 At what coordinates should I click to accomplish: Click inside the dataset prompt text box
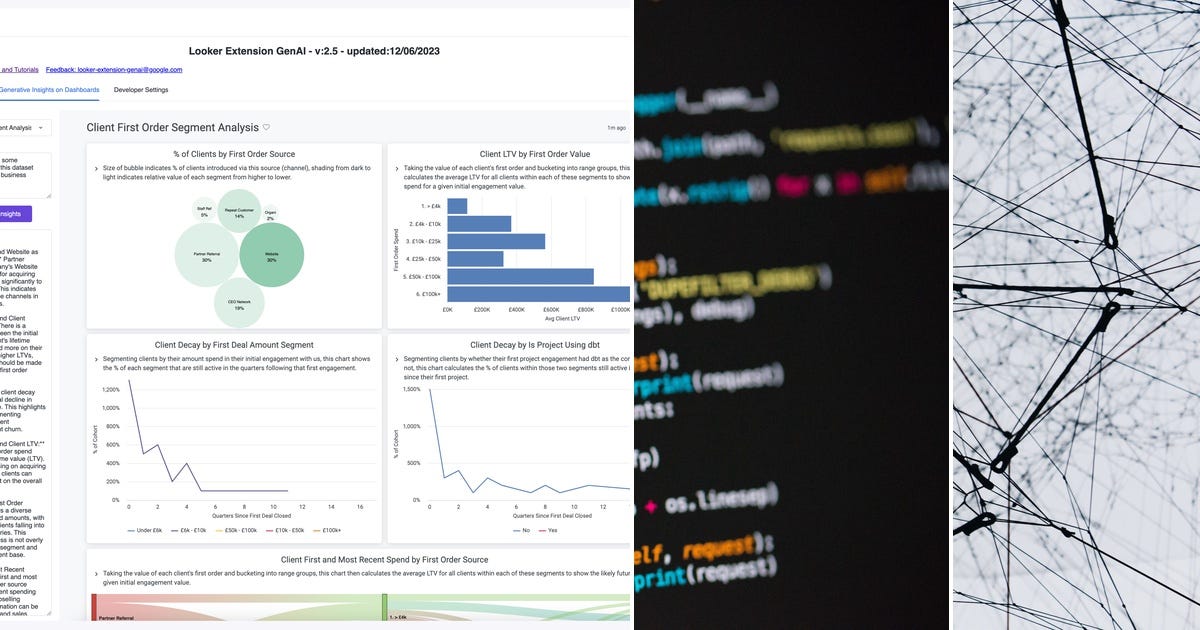click(25, 172)
